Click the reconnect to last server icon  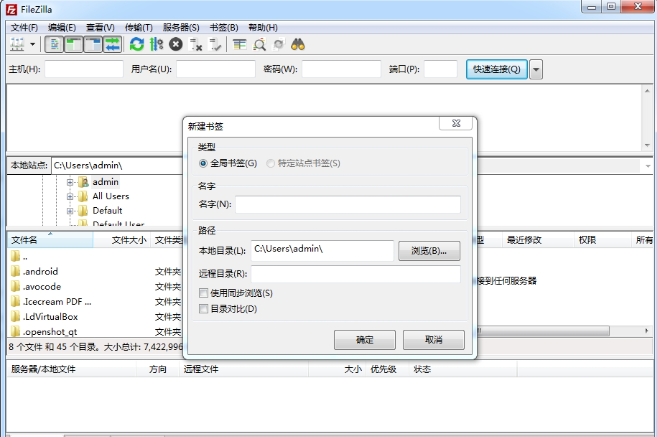pos(215,44)
